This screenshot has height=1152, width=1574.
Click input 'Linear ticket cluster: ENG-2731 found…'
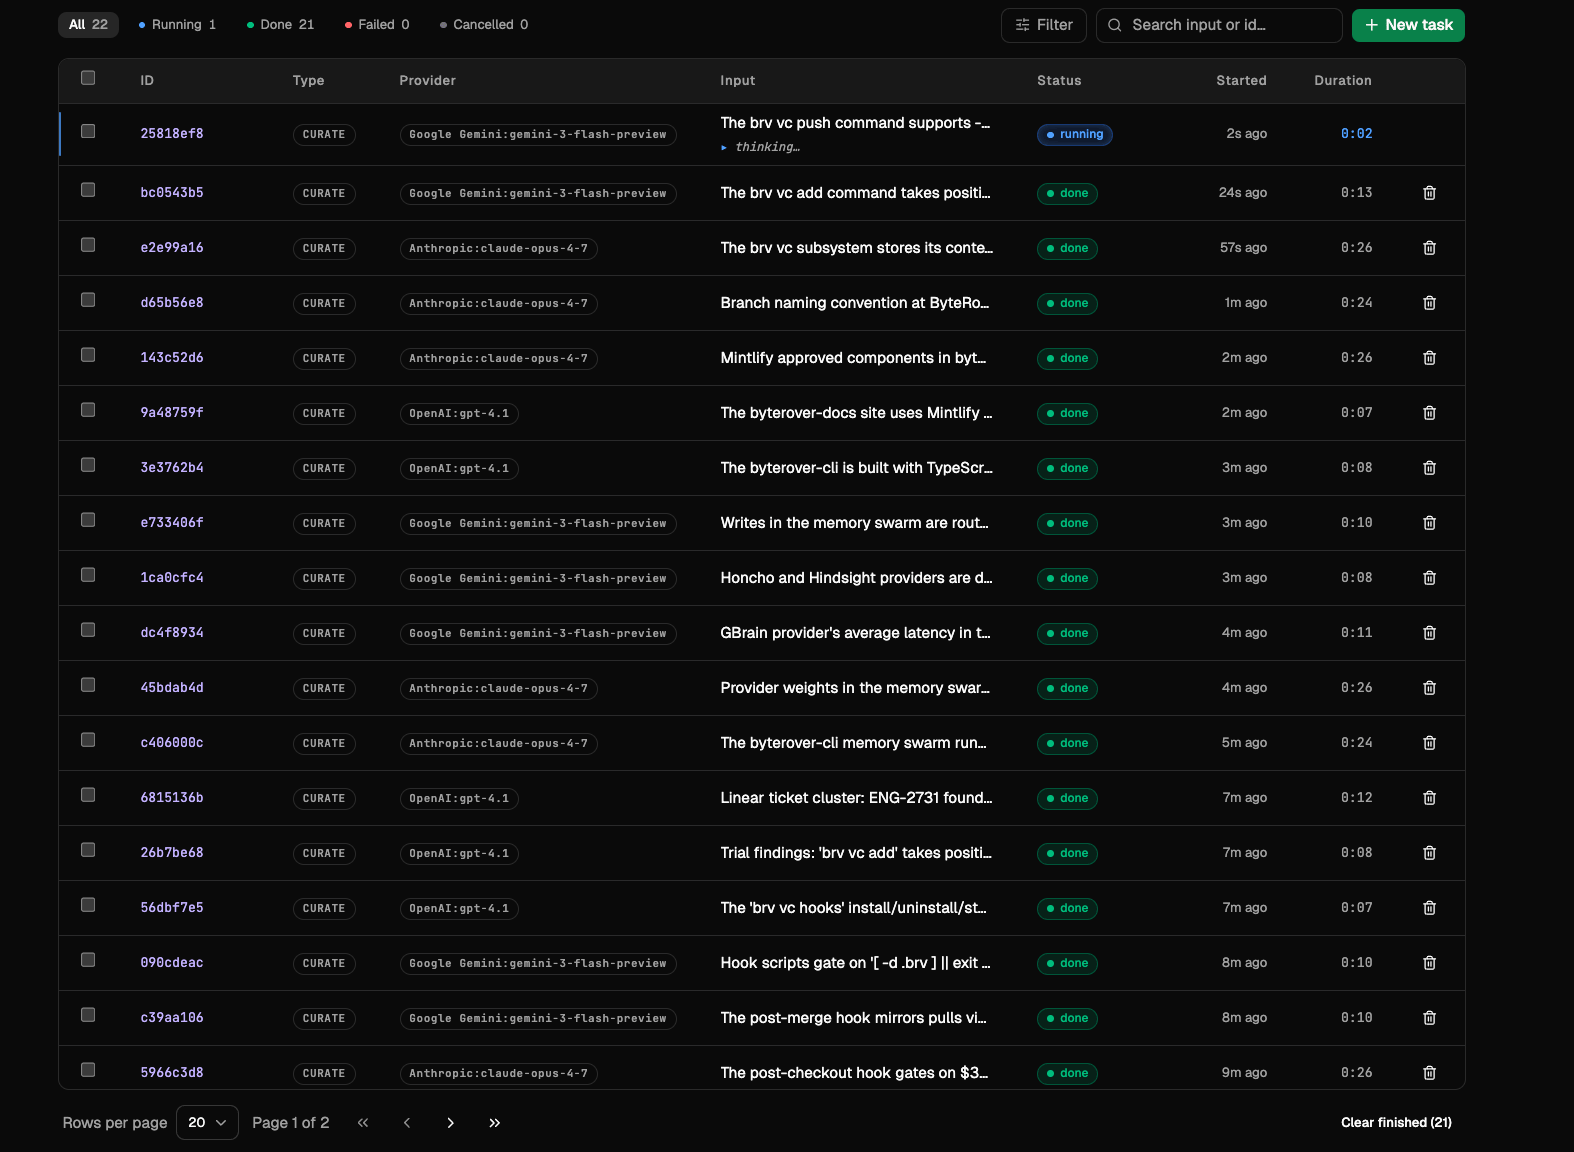point(856,798)
